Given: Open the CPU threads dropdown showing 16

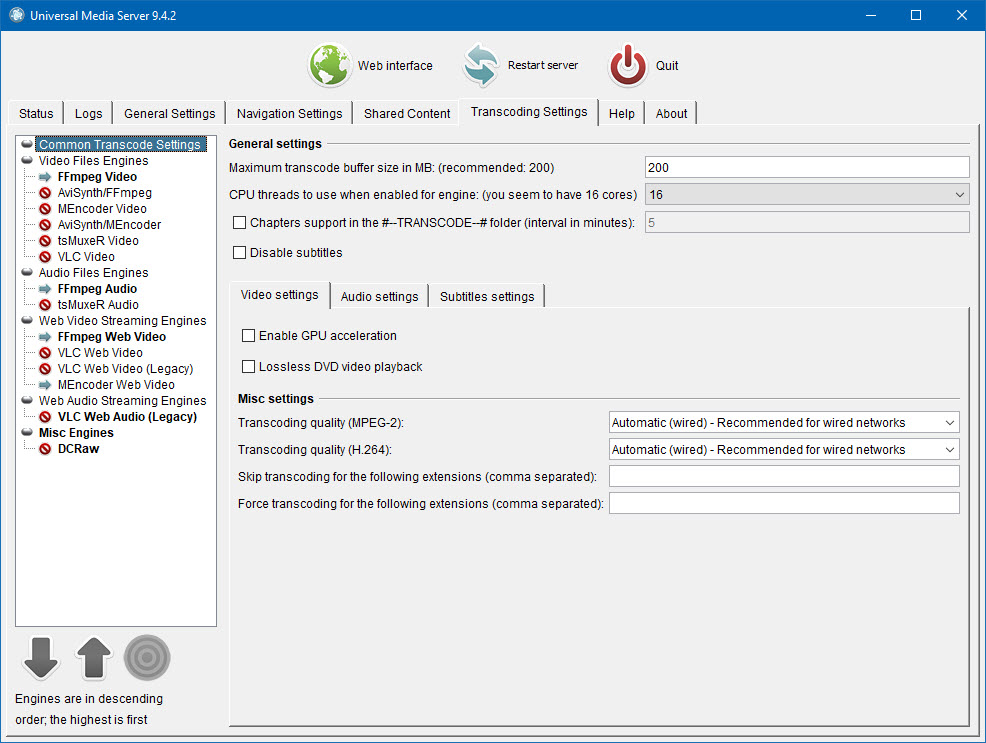Looking at the screenshot, I should pos(807,195).
